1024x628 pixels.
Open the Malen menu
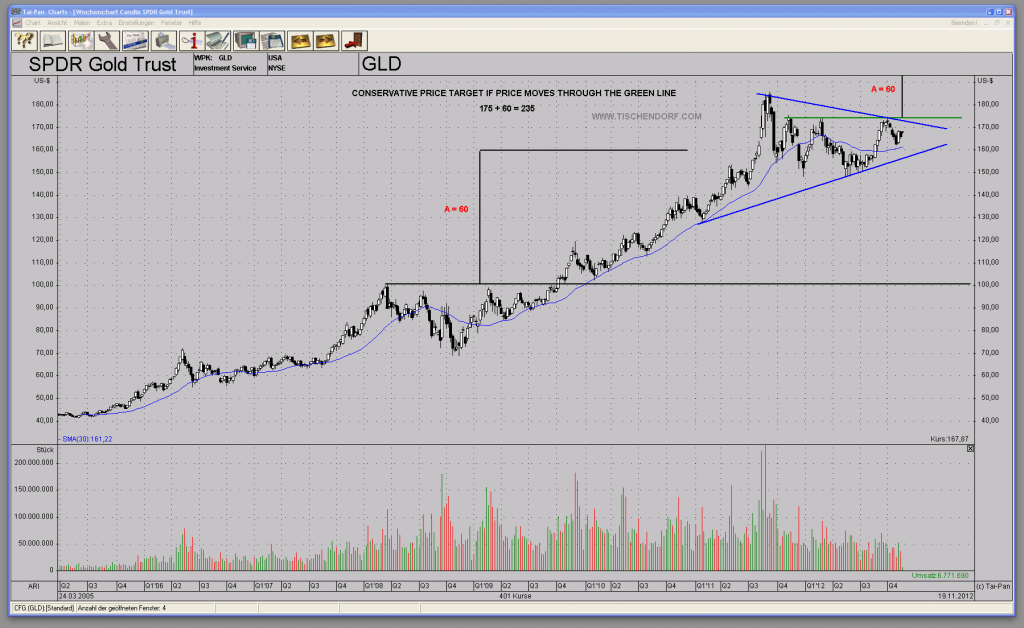tap(82, 22)
